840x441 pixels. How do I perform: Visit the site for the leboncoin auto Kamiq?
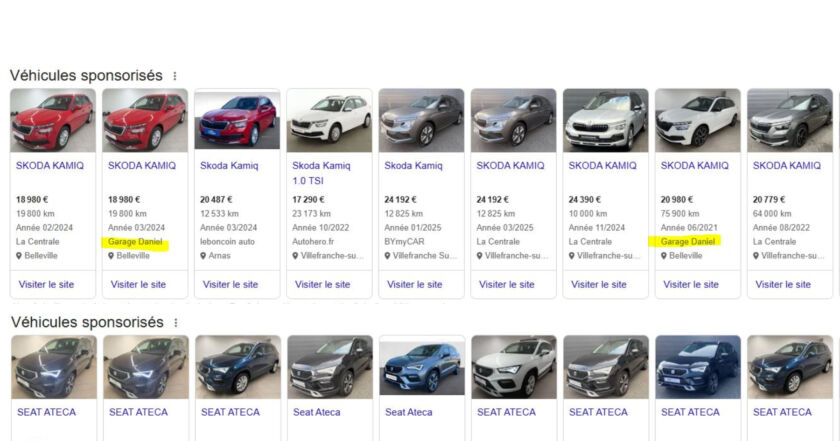tap(230, 285)
